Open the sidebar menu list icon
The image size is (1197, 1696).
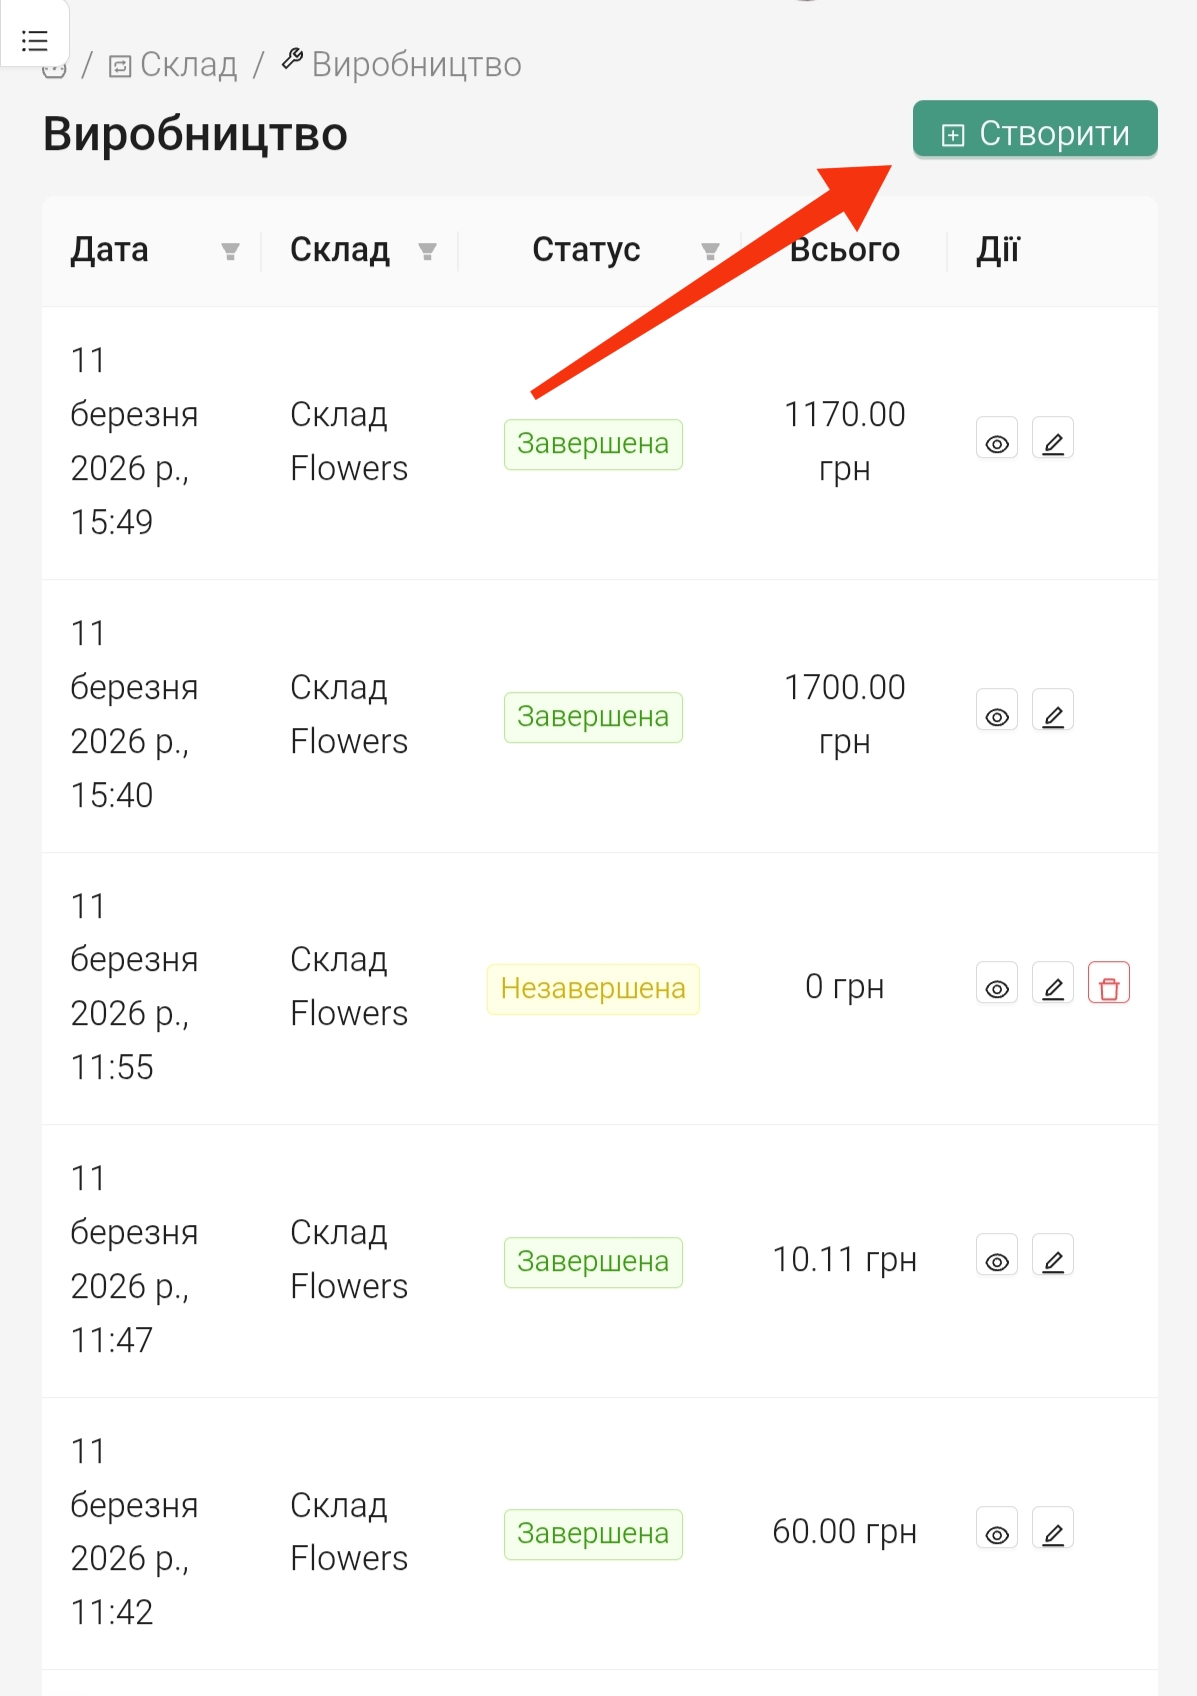coord(35,40)
